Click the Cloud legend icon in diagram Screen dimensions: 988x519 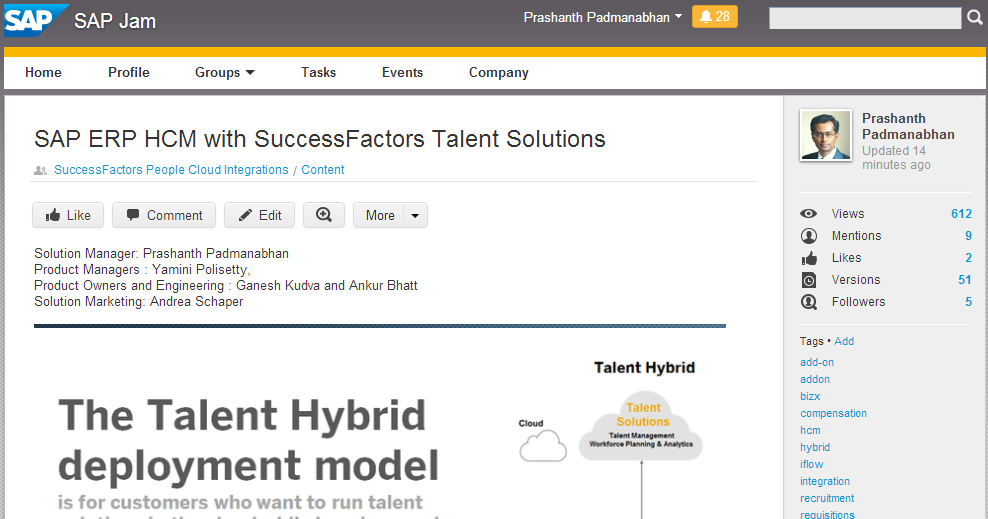pos(543,445)
